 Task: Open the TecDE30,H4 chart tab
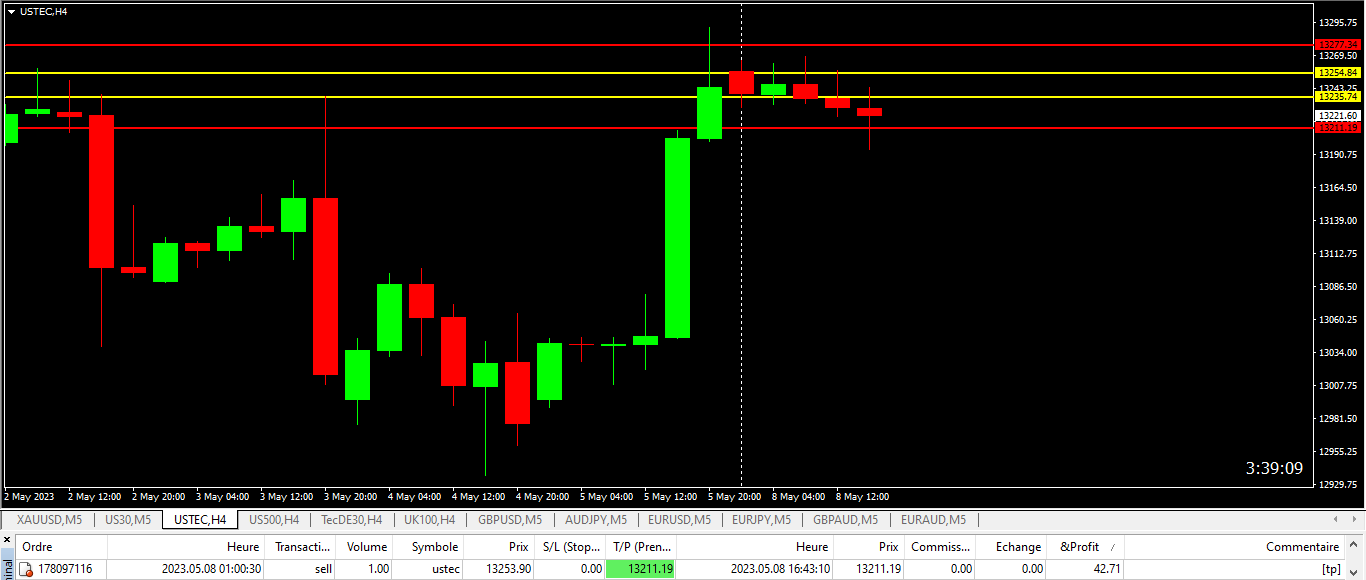(352, 520)
